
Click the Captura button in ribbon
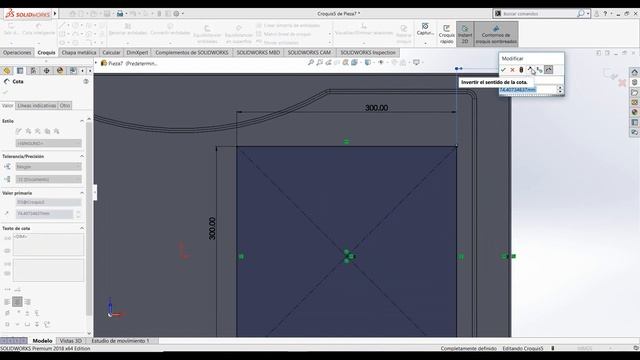[x=425, y=29]
